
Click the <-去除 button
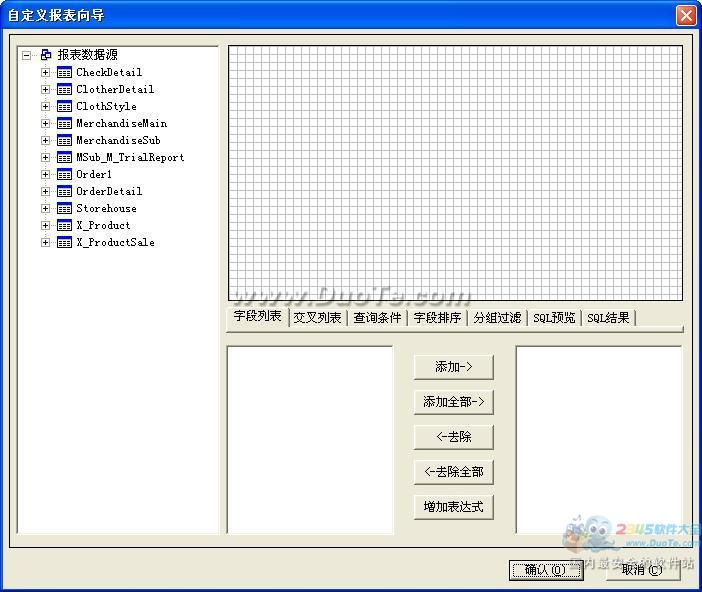pyautogui.click(x=454, y=437)
